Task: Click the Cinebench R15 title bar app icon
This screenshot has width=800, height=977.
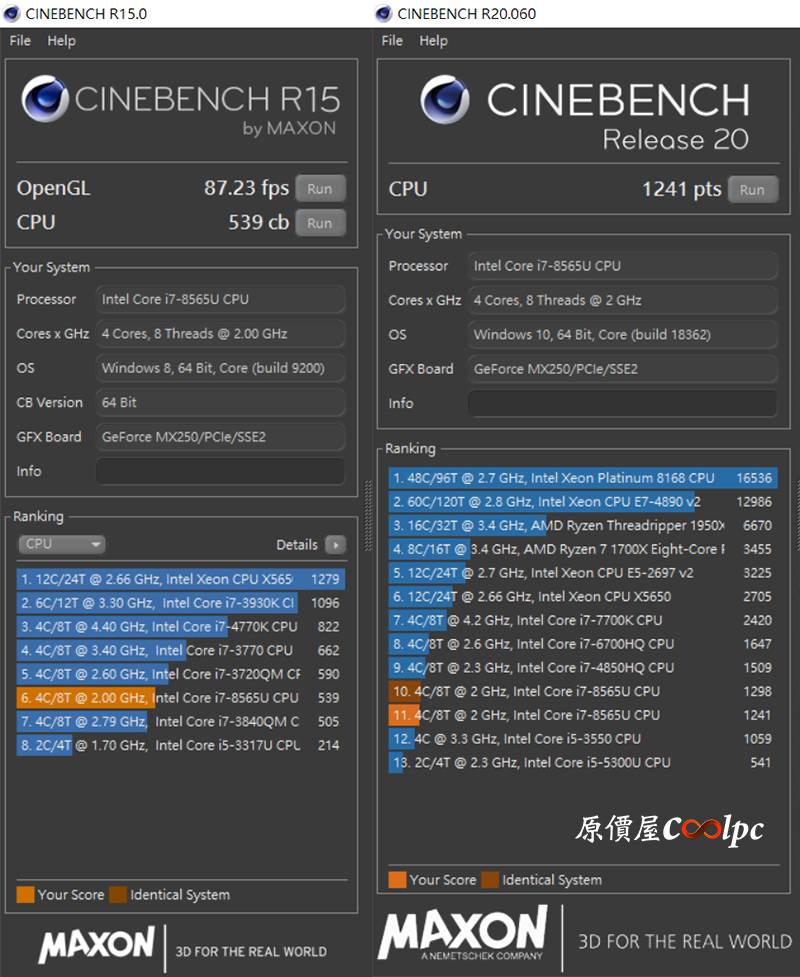Action: (11, 13)
